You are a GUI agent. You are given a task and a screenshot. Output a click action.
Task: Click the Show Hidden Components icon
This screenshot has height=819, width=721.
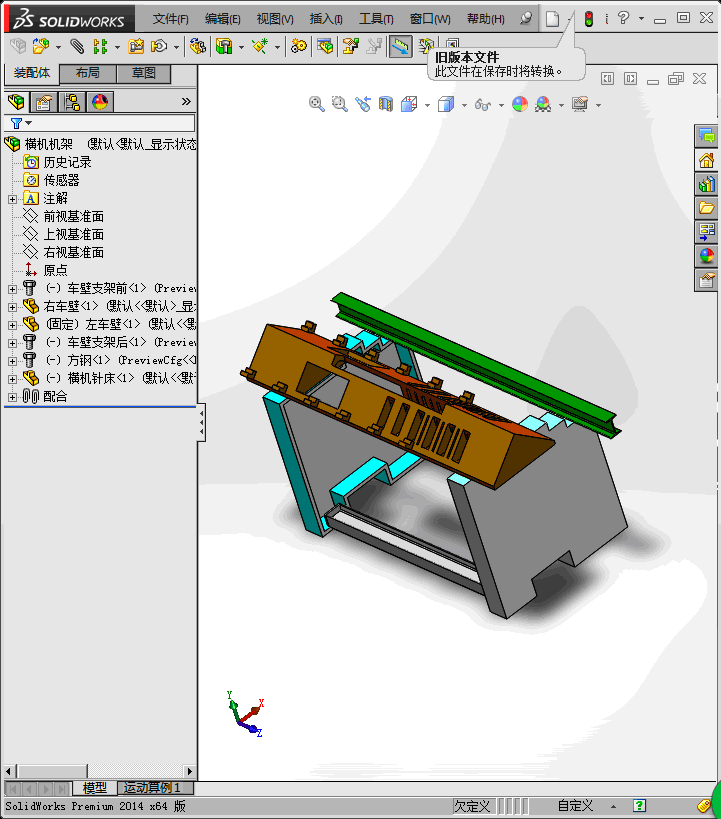[x=197, y=46]
